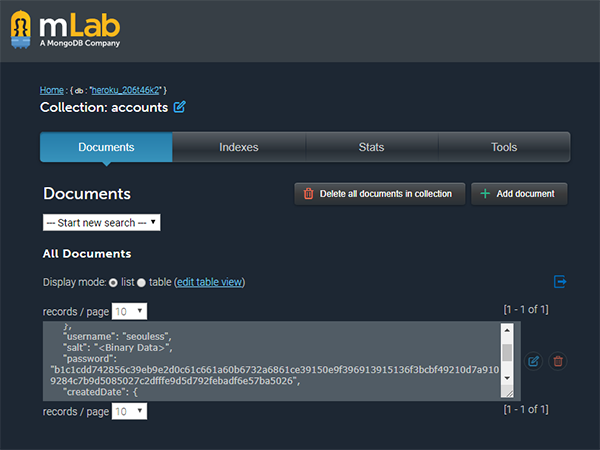Image resolution: width=600 pixels, height=450 pixels.
Task: Select list display mode
Action: point(113,283)
